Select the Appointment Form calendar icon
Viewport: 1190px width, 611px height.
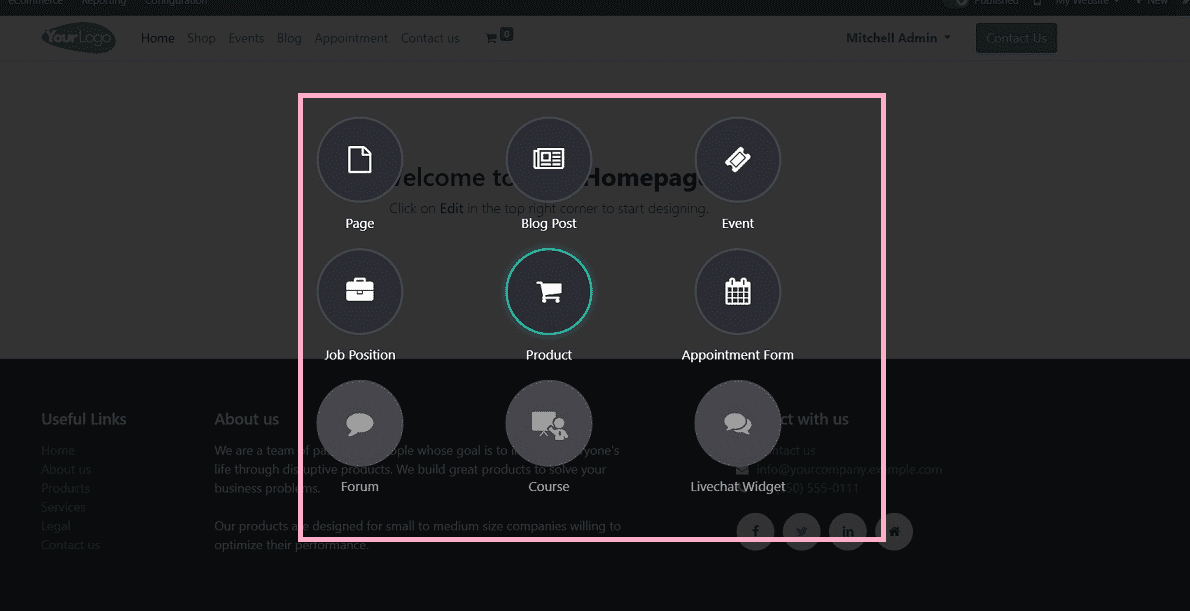click(738, 291)
